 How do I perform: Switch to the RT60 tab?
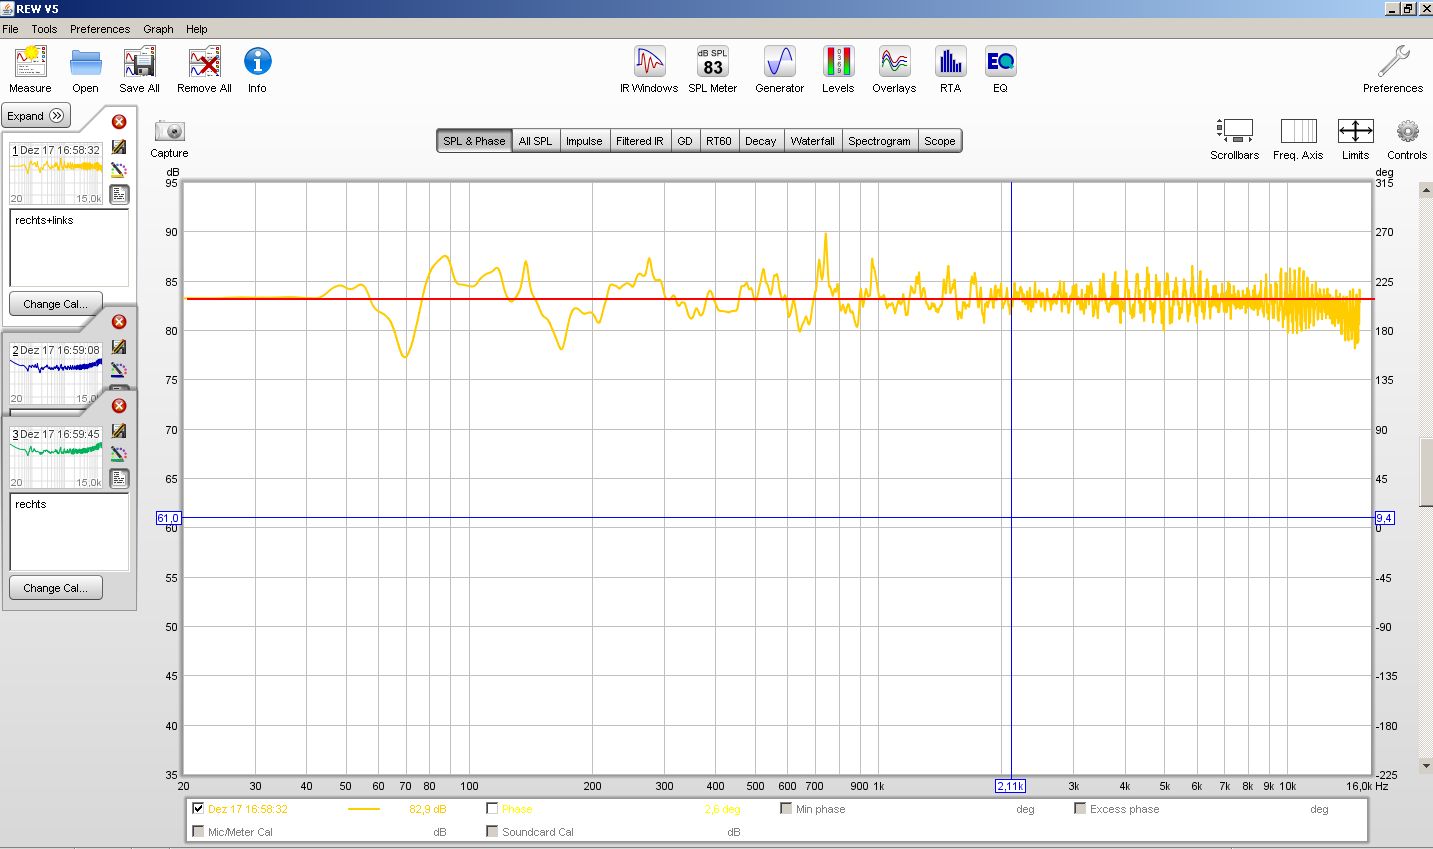point(719,141)
